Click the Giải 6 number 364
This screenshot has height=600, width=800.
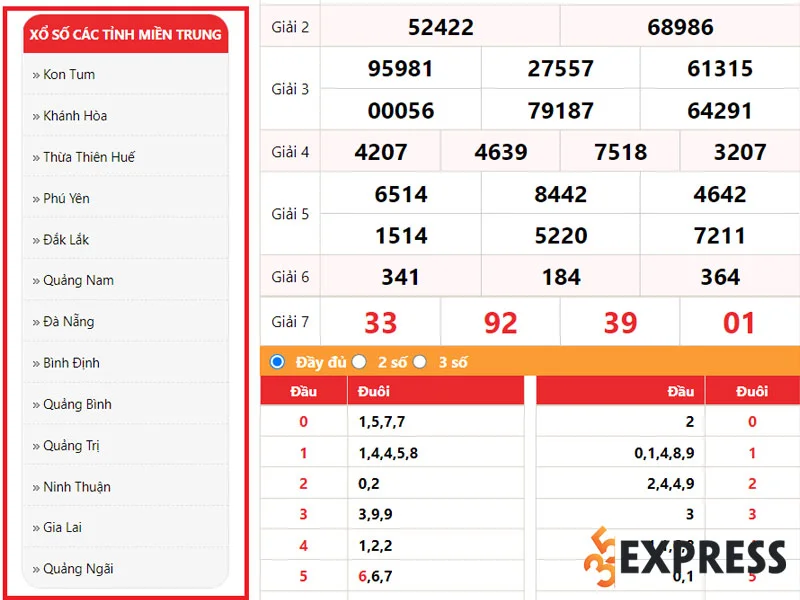coord(720,277)
